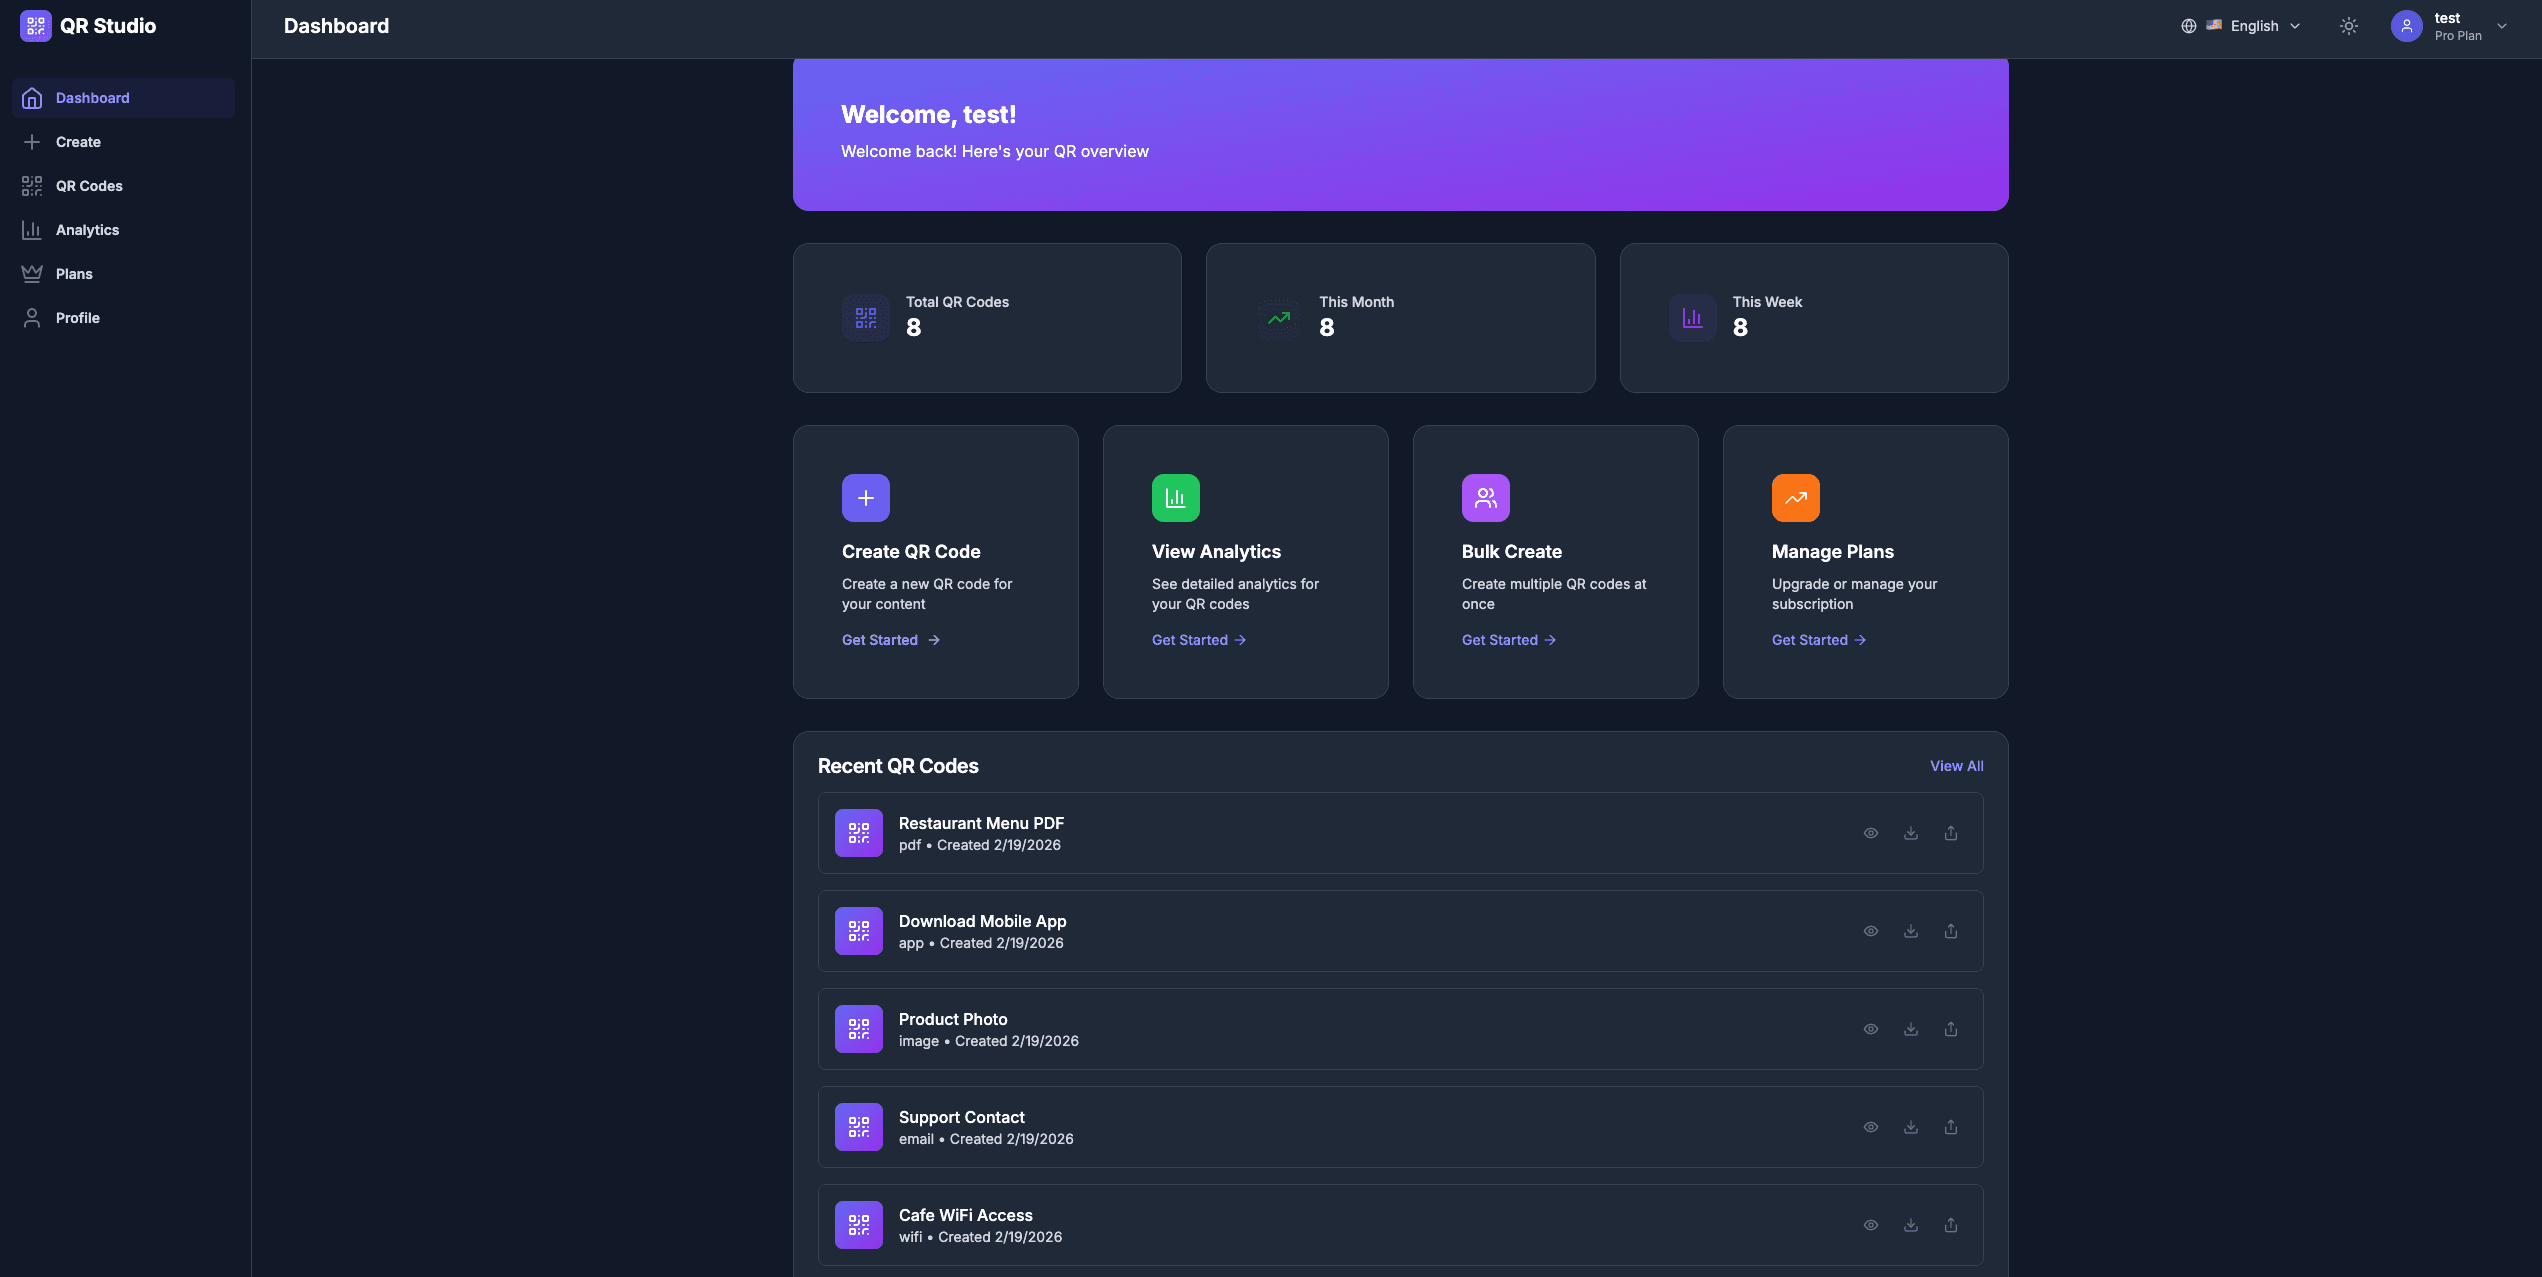Download the Support Contact QR code

[x=1910, y=1127]
